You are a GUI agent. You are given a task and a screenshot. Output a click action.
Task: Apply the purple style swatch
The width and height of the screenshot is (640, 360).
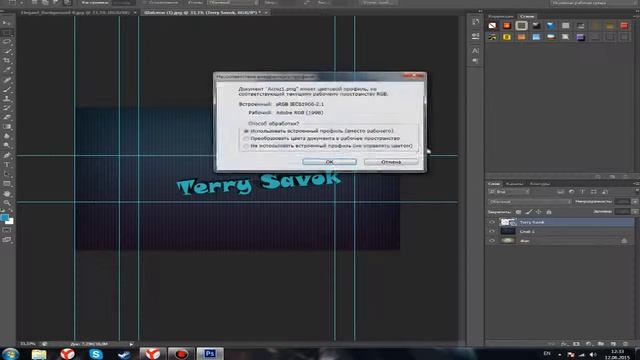point(580,37)
